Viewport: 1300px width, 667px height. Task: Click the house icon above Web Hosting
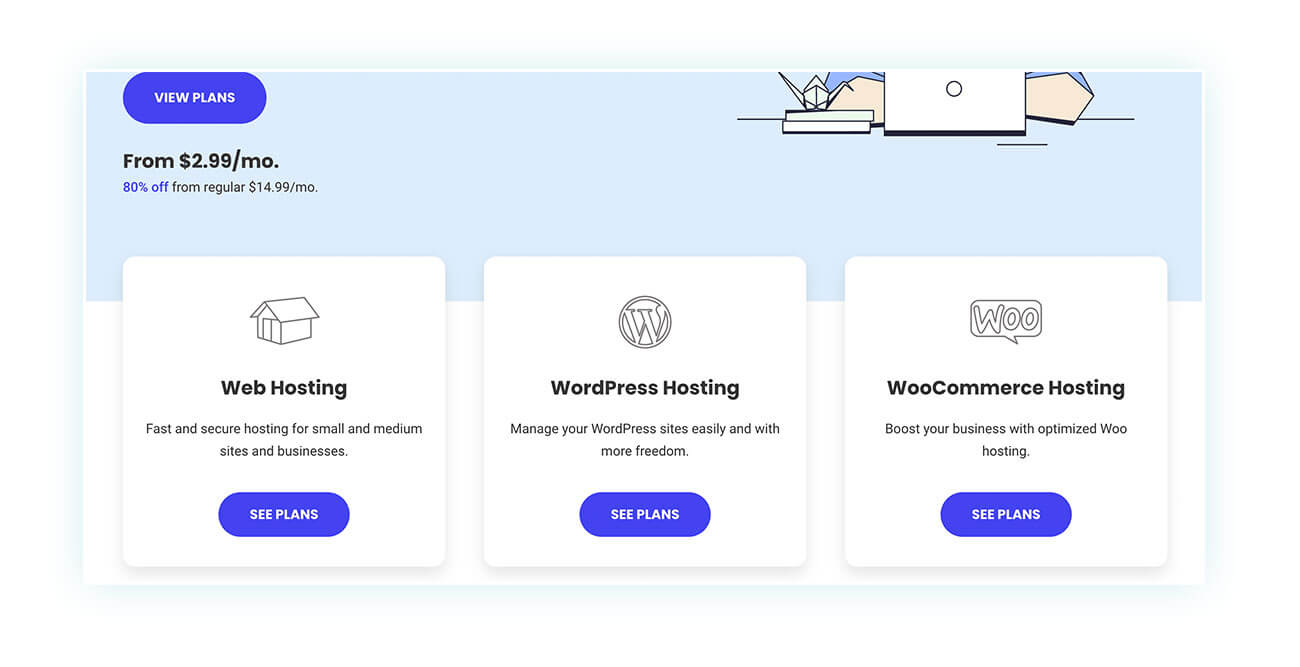tap(284, 321)
